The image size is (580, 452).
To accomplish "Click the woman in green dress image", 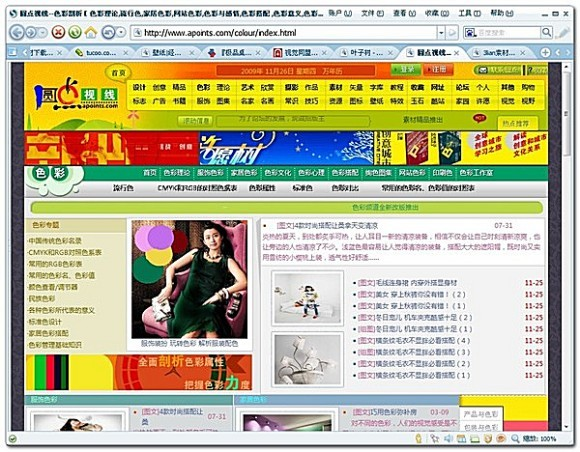I will [x=189, y=279].
